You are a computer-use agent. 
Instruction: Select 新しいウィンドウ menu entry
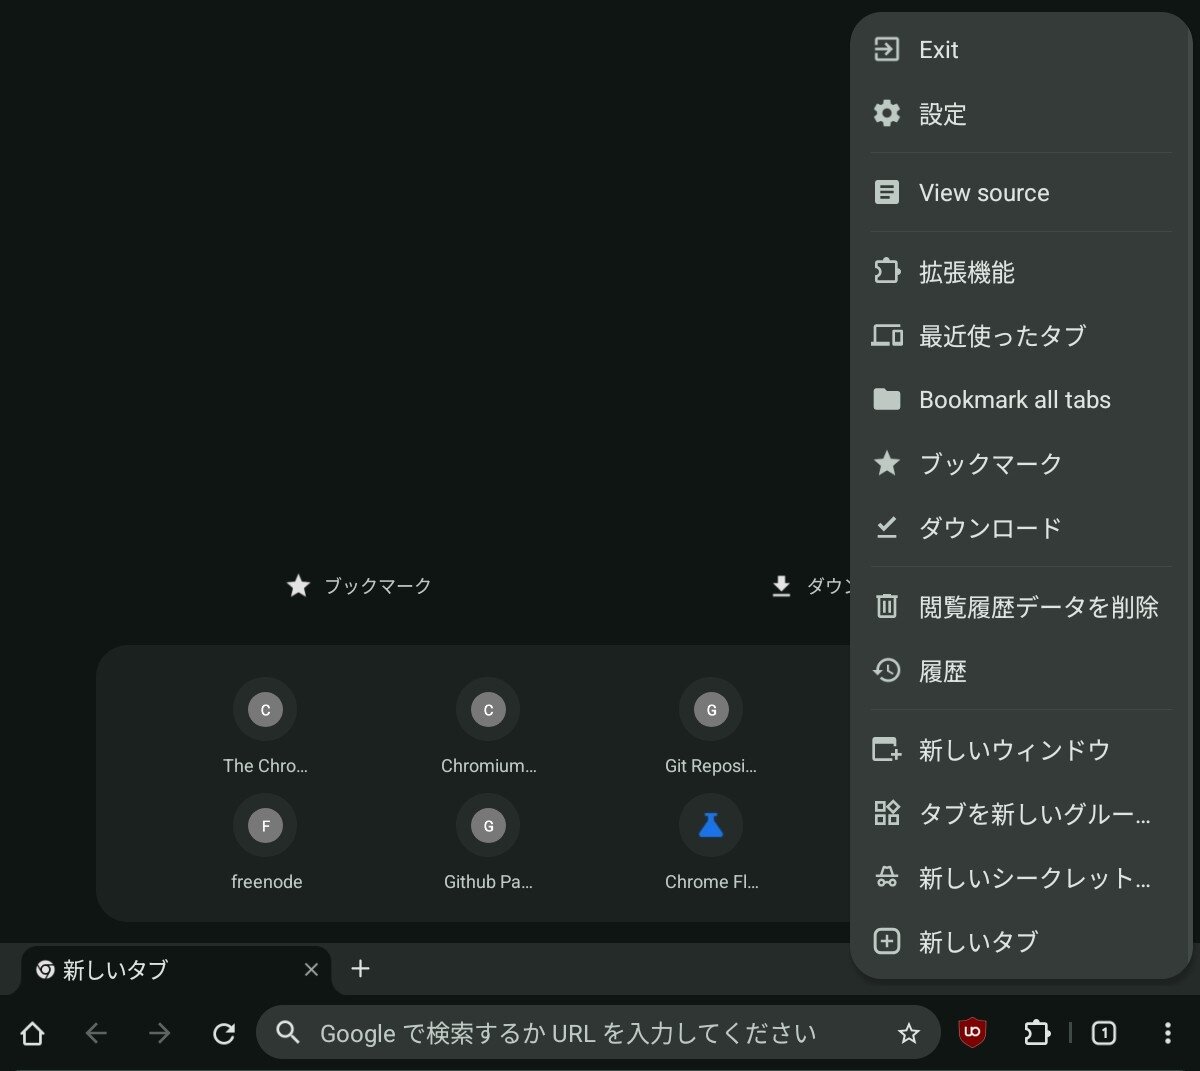[1020, 749]
